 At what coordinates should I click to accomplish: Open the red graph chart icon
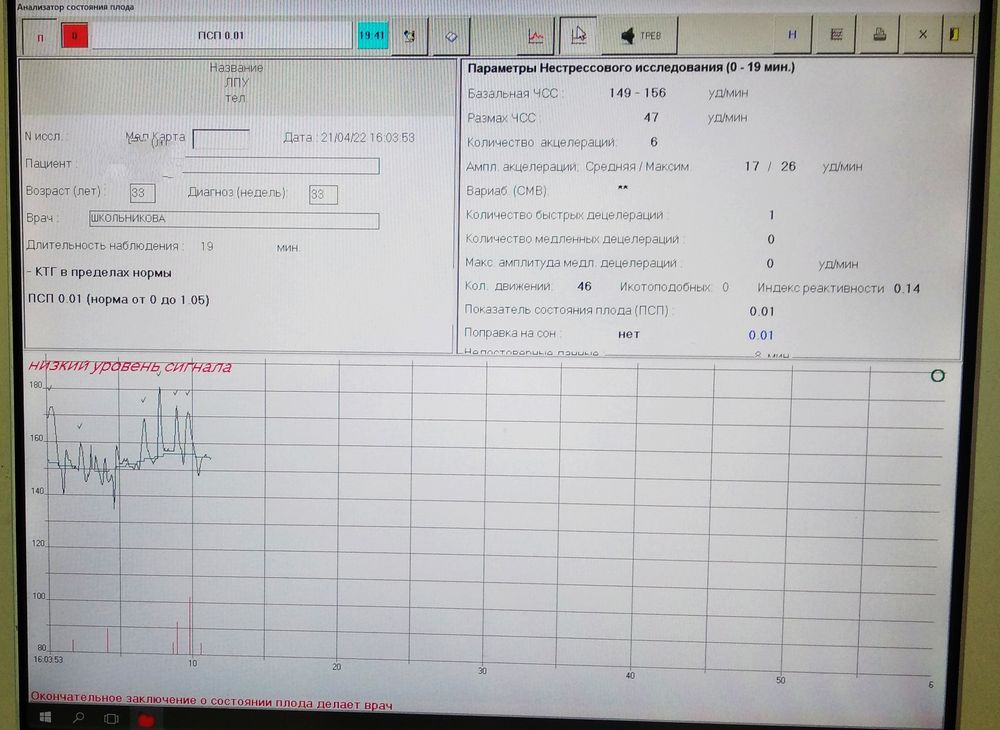click(x=536, y=36)
